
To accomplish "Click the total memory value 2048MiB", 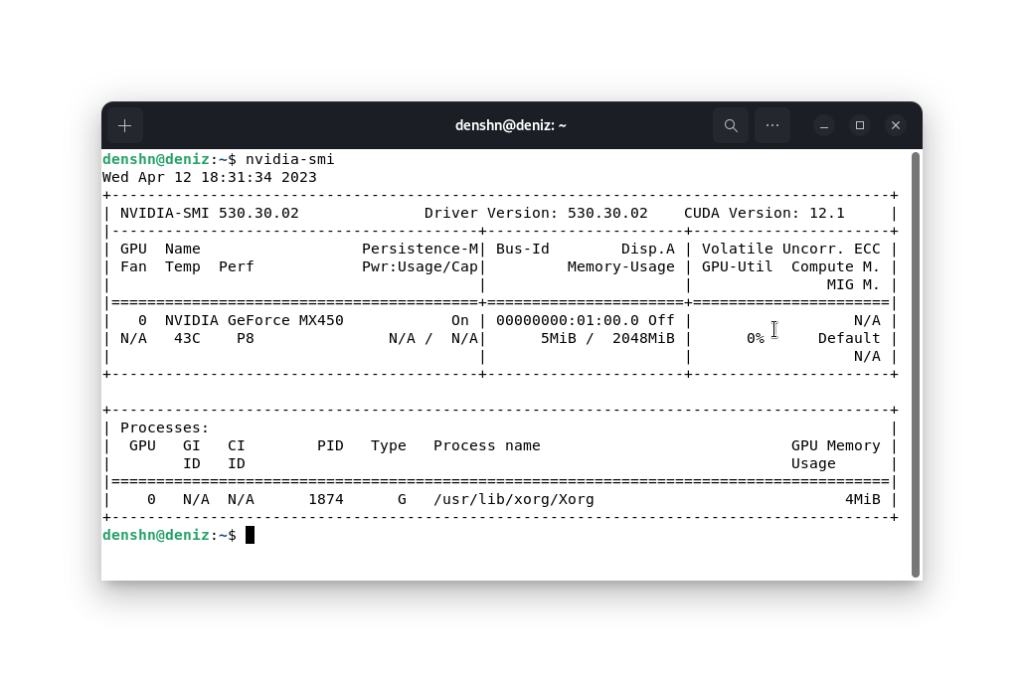I will click(643, 338).
